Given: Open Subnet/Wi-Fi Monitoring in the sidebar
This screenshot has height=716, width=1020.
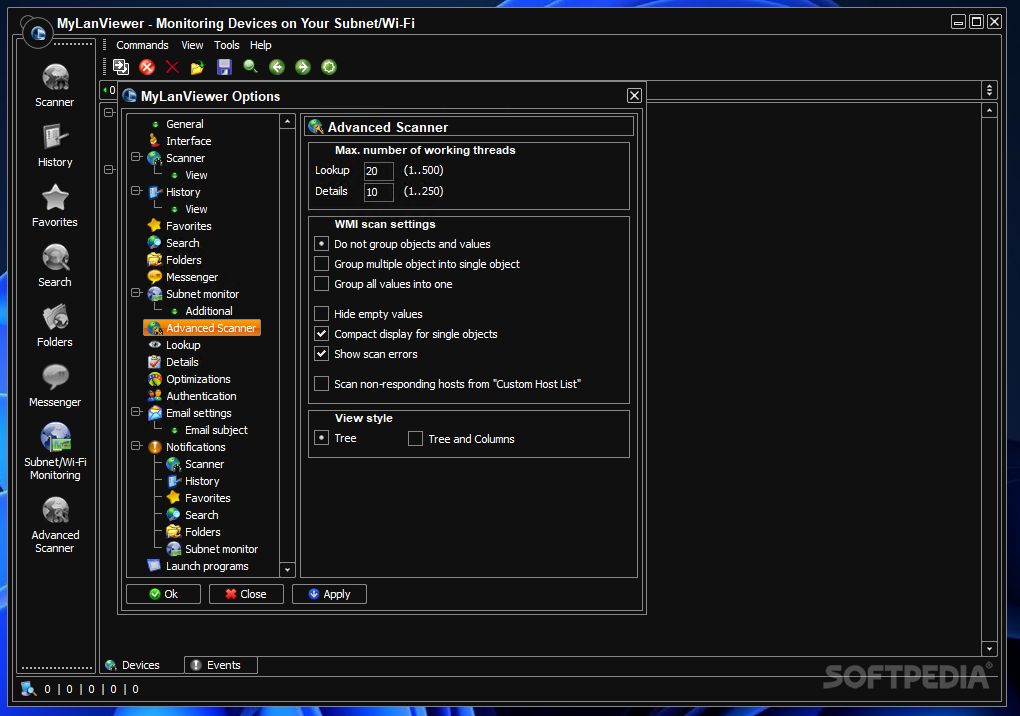Looking at the screenshot, I should tap(55, 451).
